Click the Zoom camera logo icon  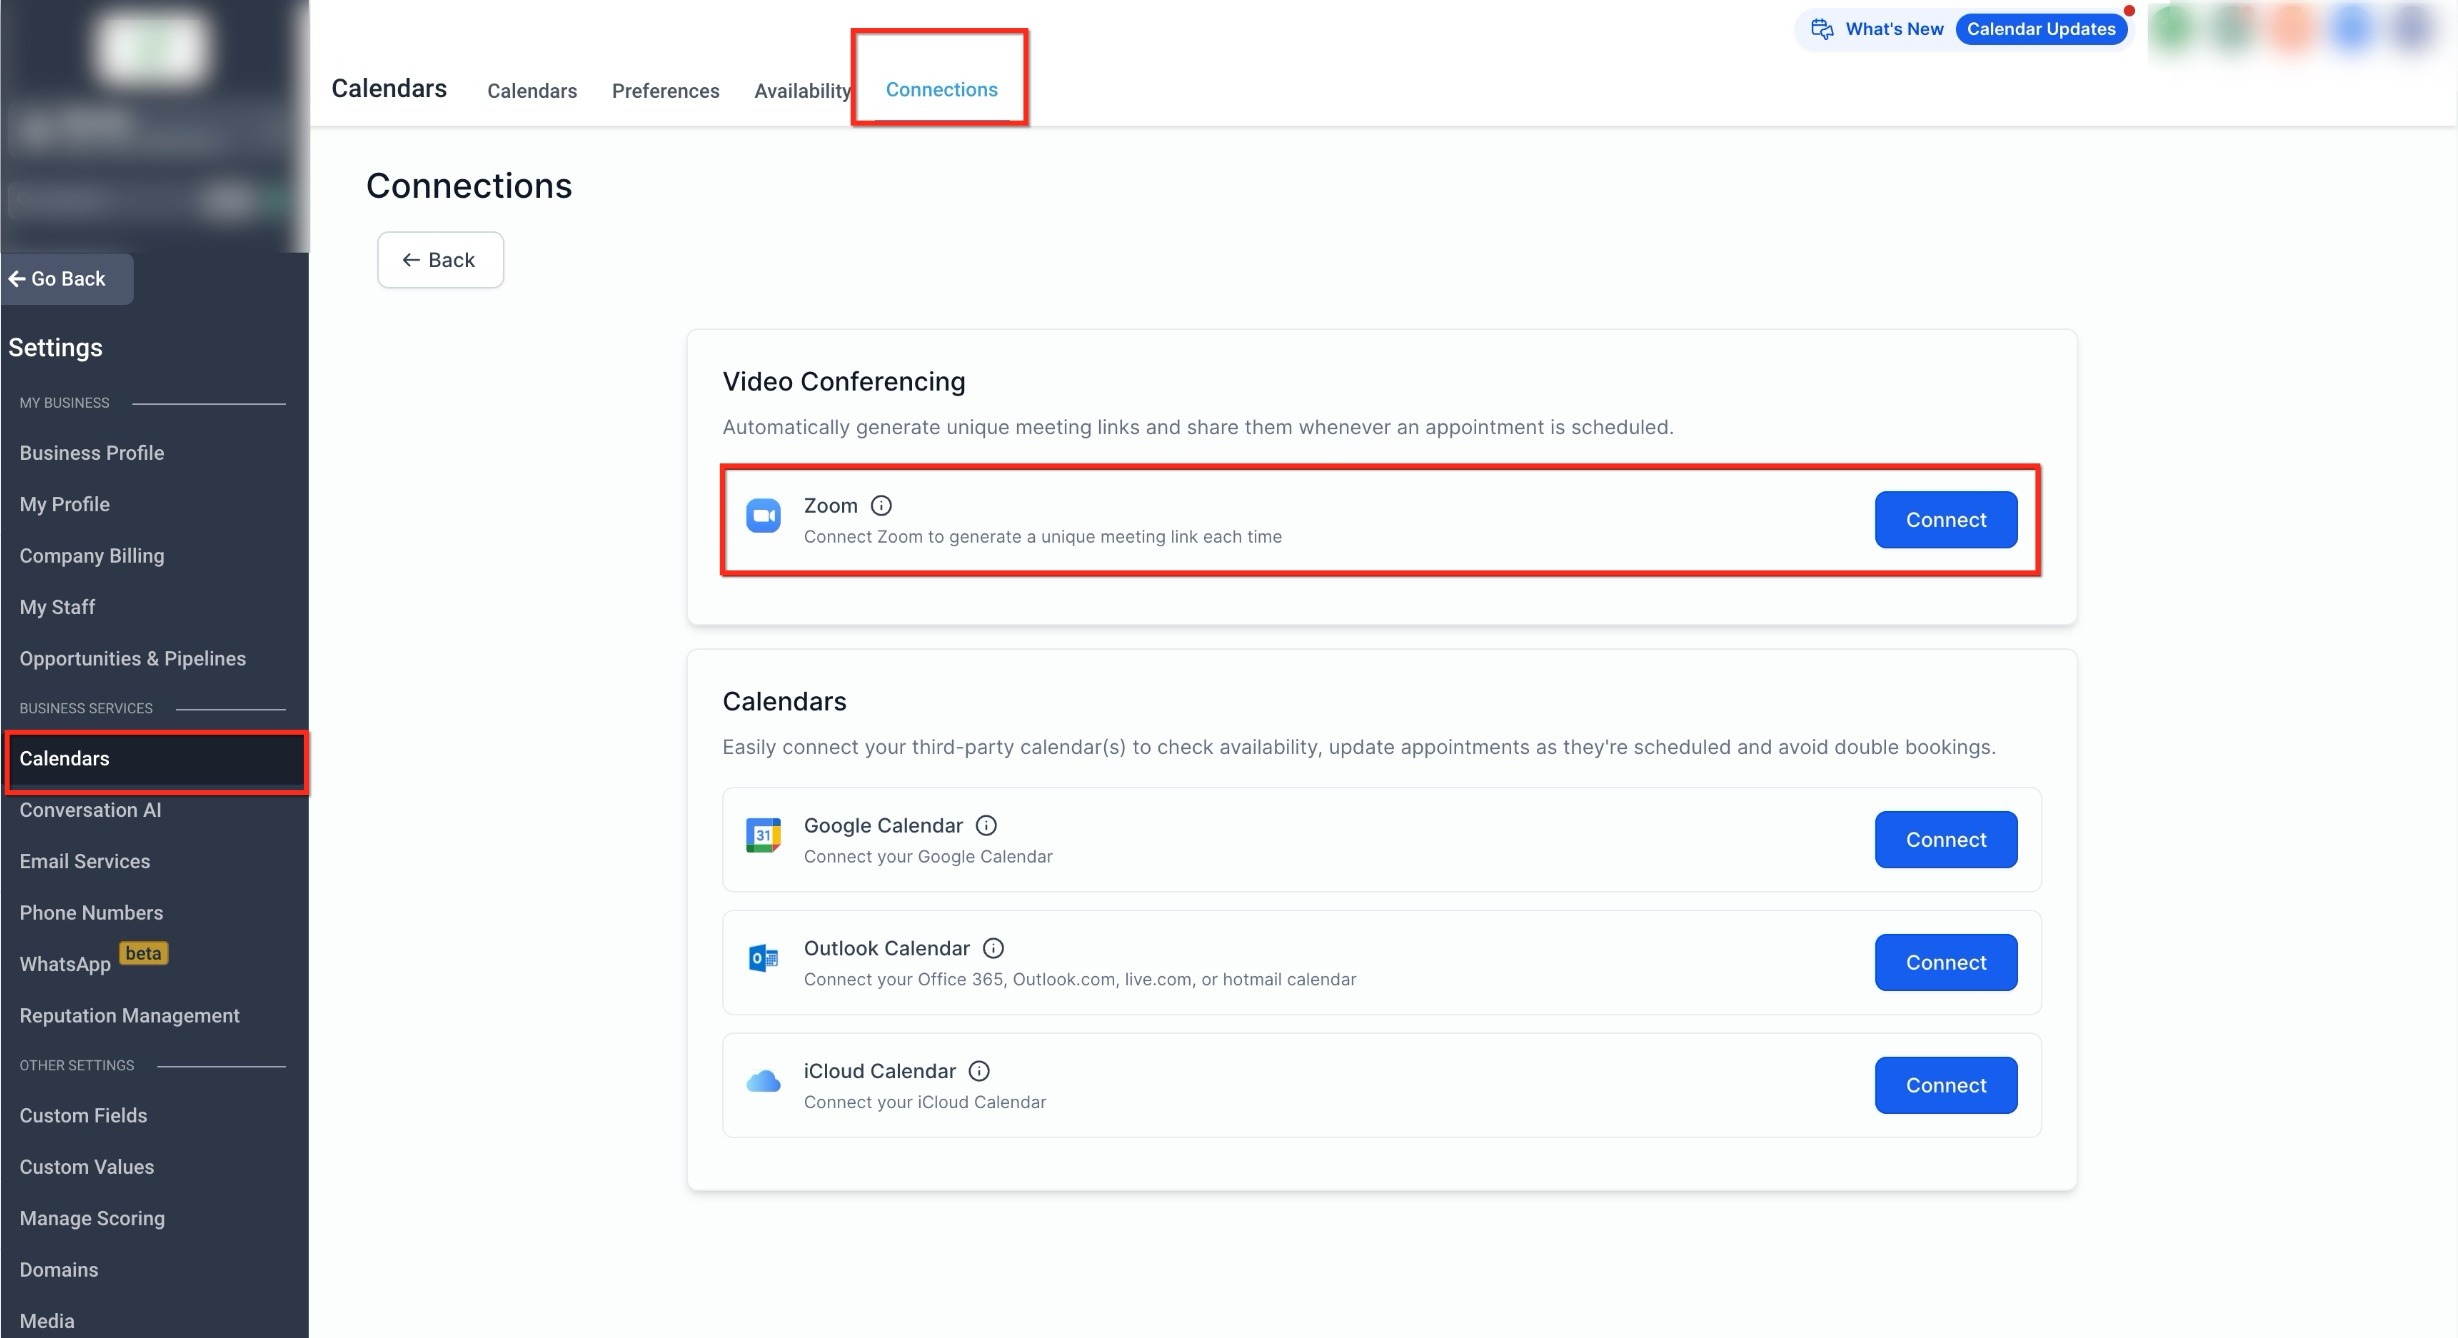(x=763, y=516)
